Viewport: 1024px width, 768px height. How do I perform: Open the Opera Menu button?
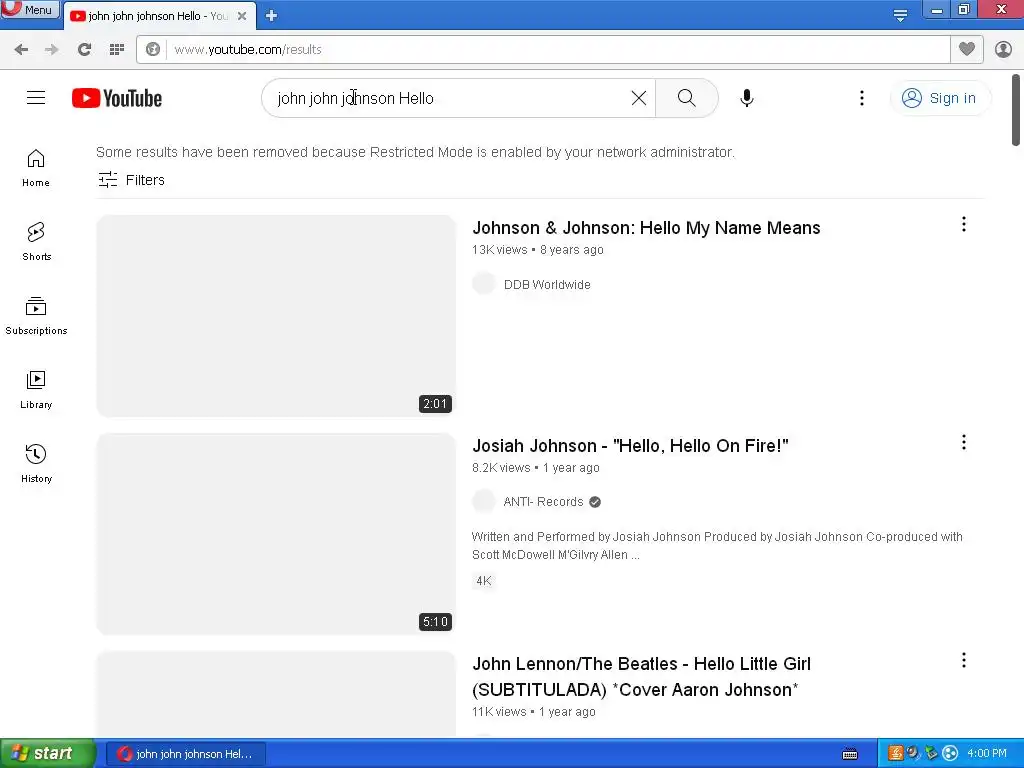pyautogui.click(x=30, y=10)
